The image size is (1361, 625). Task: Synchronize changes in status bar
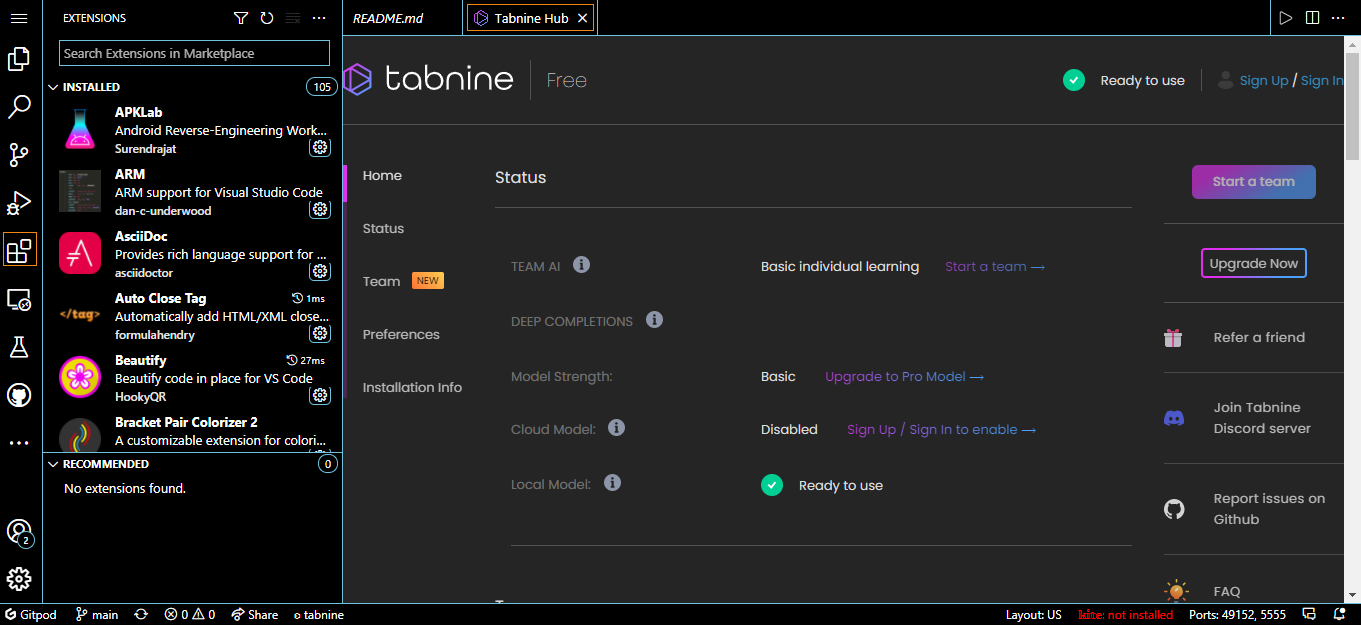pos(141,614)
